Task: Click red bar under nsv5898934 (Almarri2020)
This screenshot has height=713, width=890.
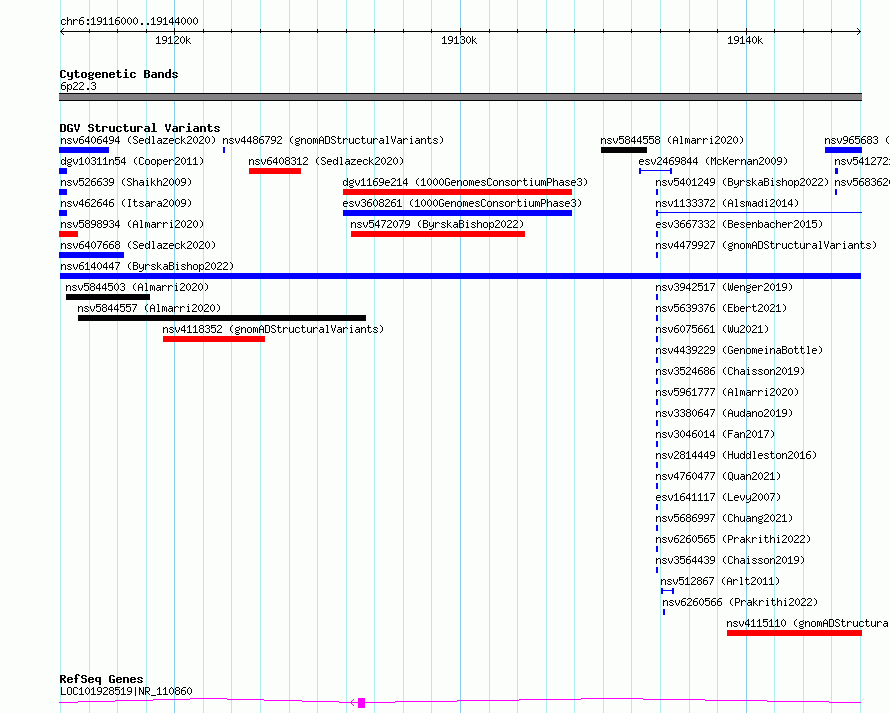Action: (x=69, y=234)
